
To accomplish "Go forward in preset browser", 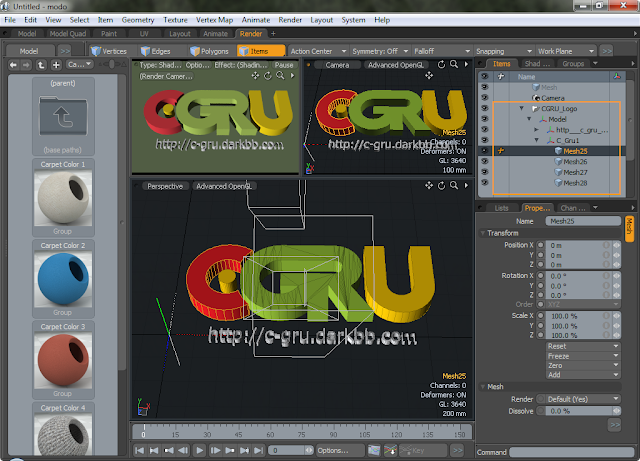I will (26, 65).
